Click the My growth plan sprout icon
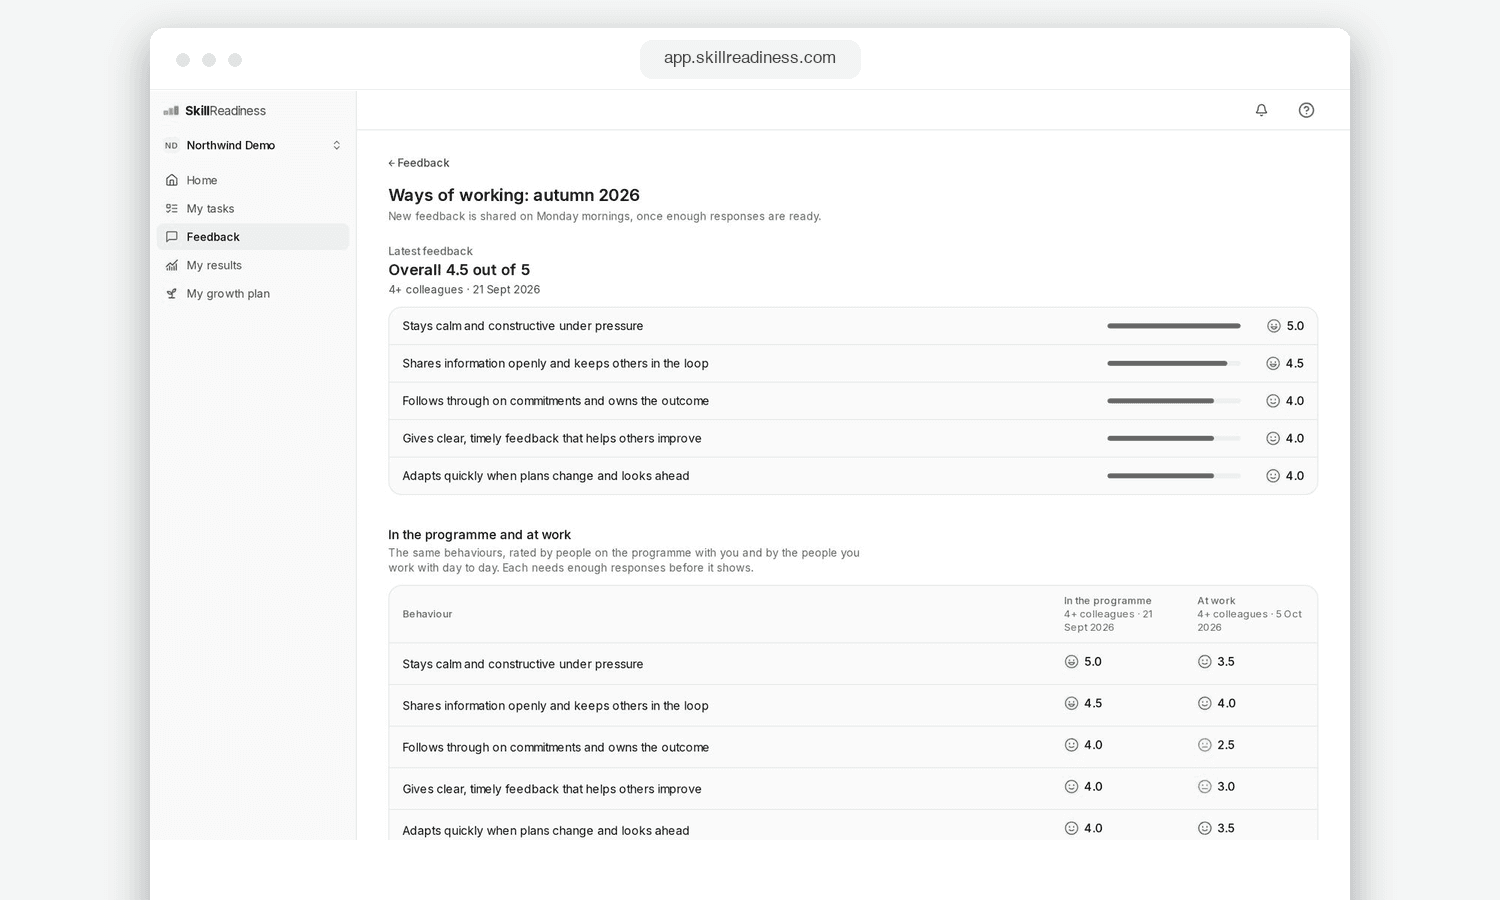 pyautogui.click(x=172, y=294)
